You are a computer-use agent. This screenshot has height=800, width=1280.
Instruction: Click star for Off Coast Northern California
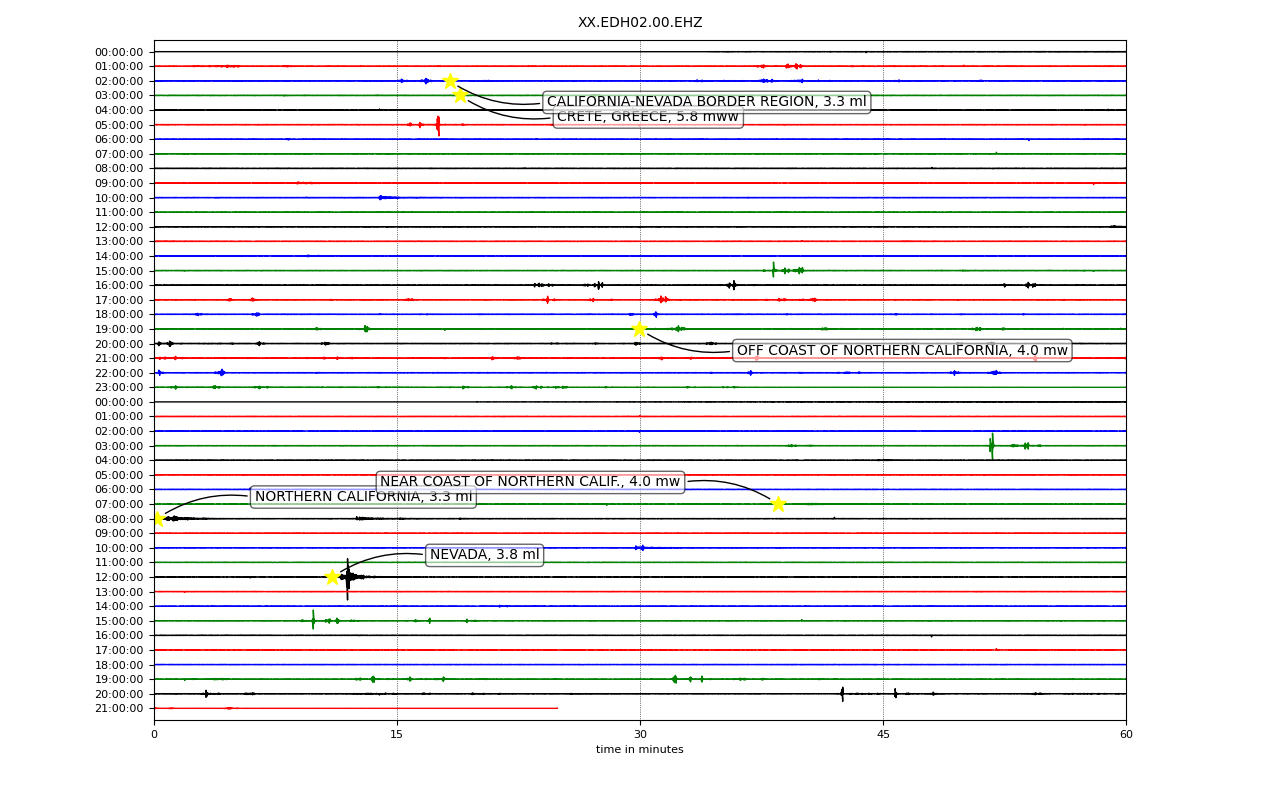tap(639, 329)
